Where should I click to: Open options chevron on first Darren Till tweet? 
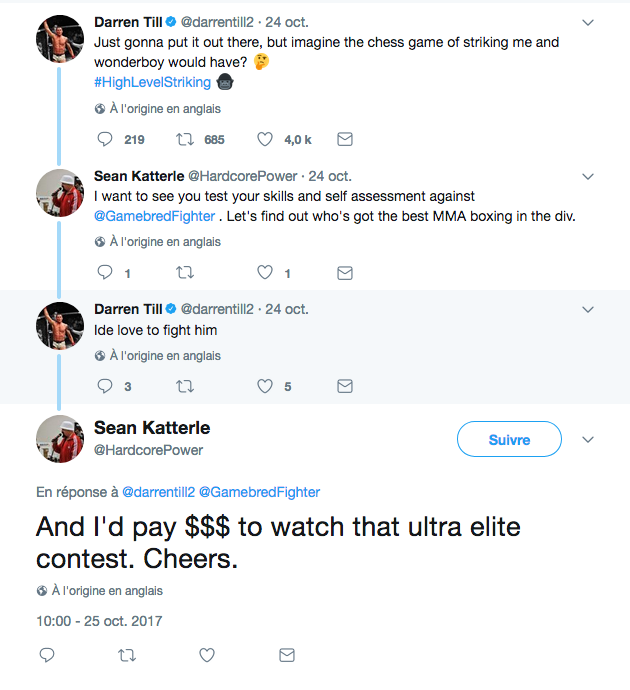click(x=588, y=22)
